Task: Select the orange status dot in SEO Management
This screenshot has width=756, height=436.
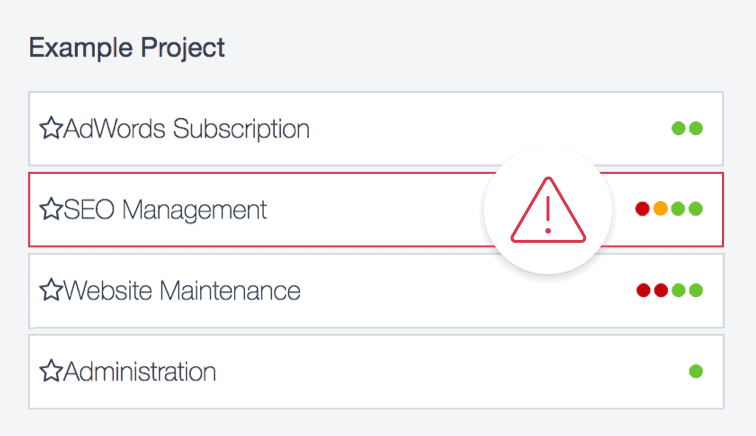Action: click(660, 209)
